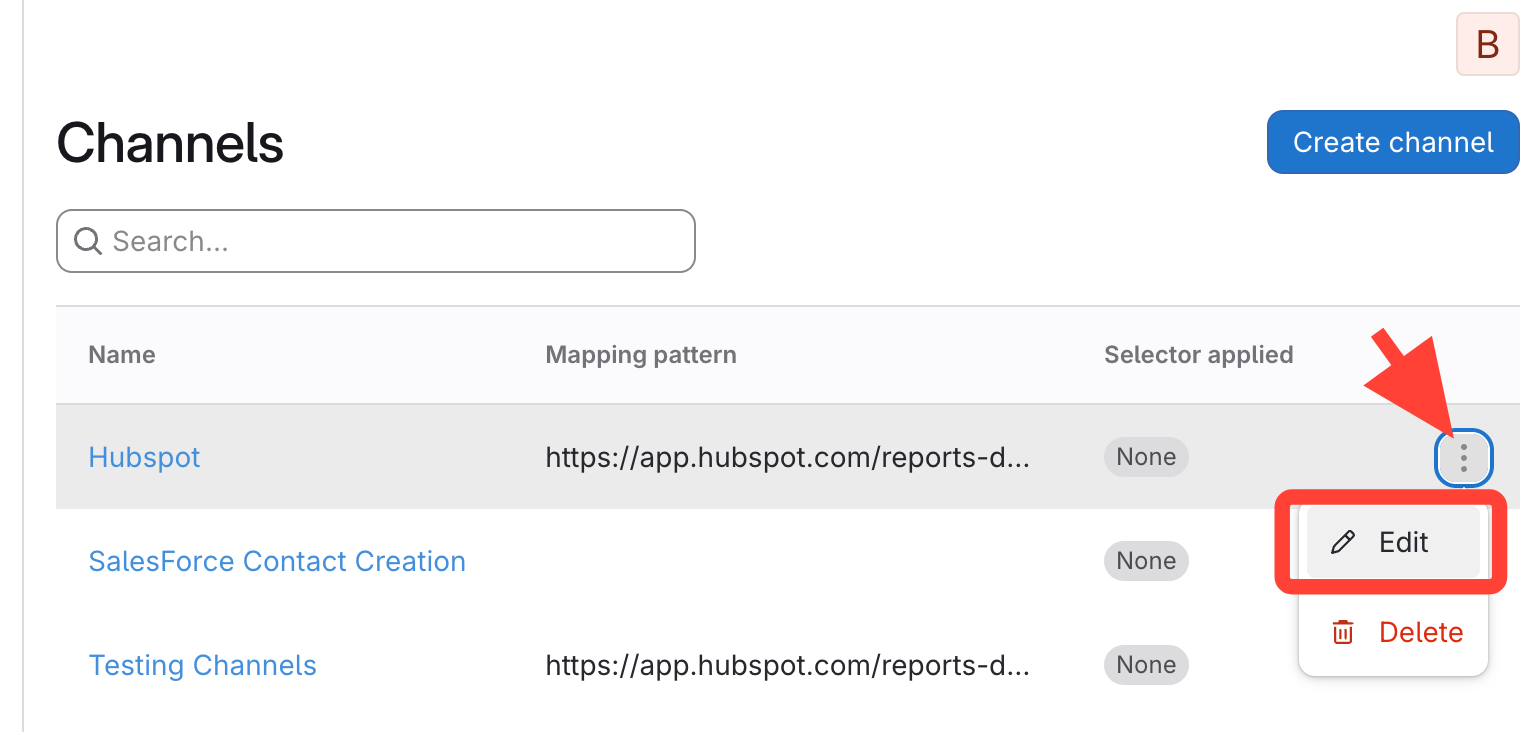Image resolution: width=1540 pixels, height=732 pixels.
Task: Click the red trash can icon
Action: pos(1343,632)
